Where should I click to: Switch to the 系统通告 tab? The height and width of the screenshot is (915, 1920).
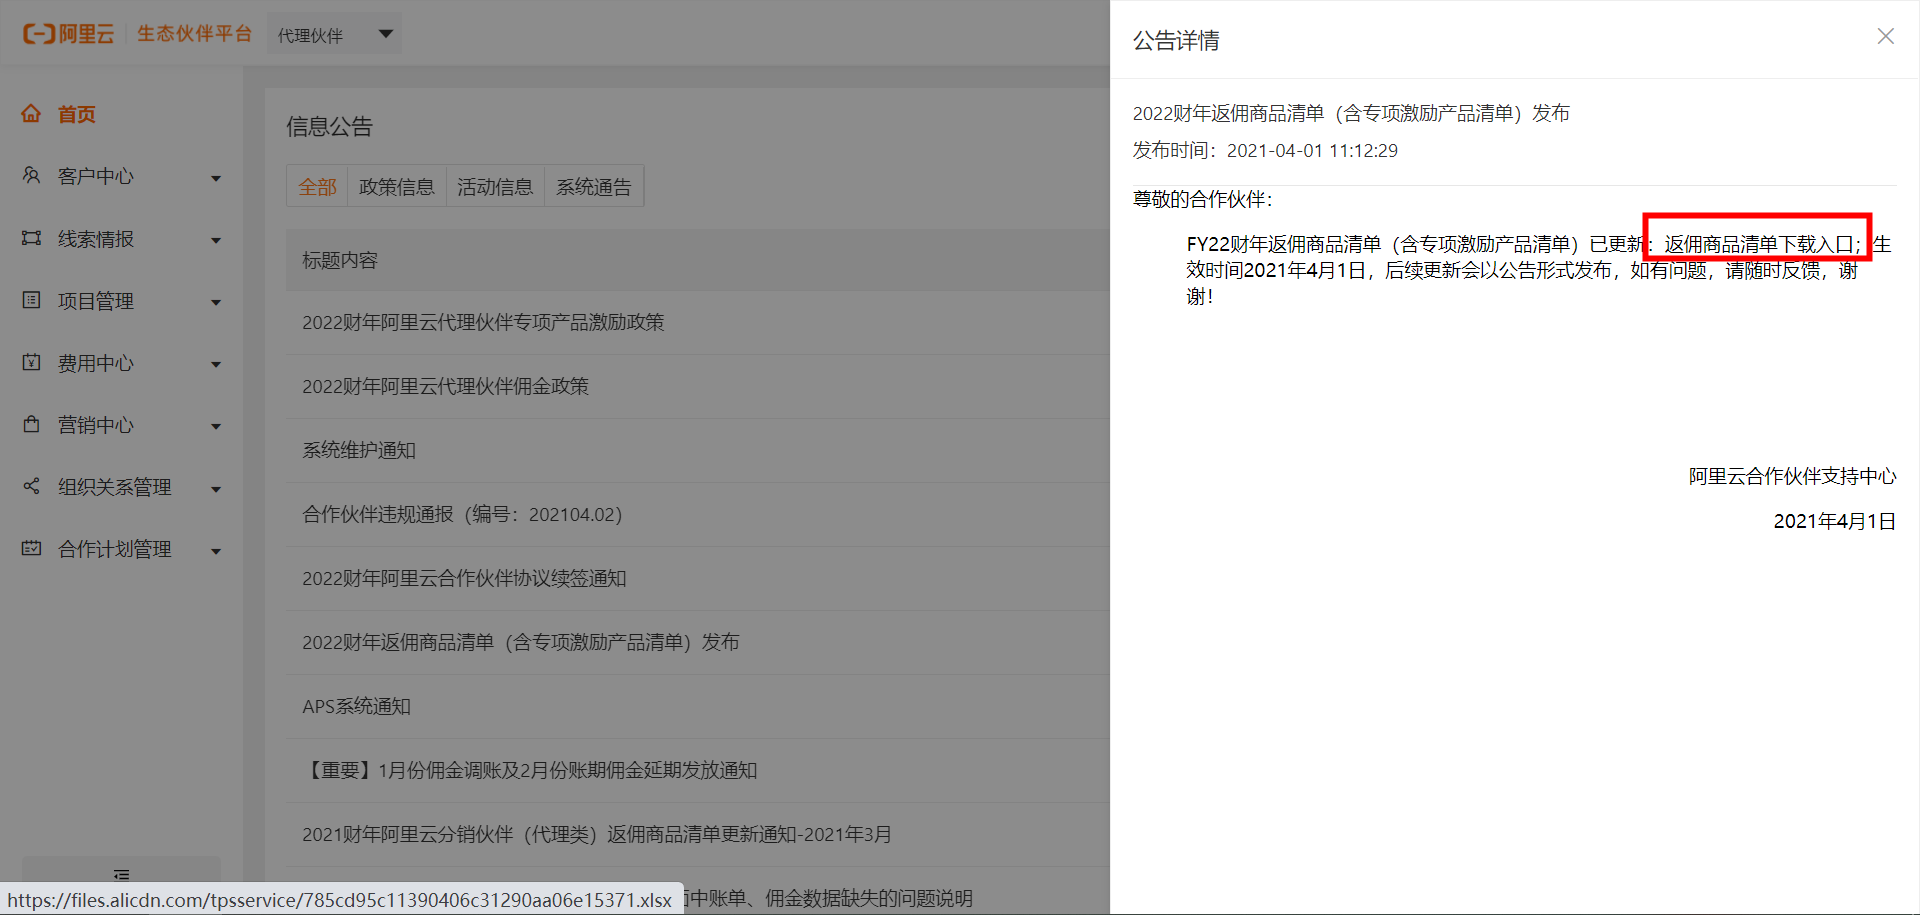click(x=594, y=186)
